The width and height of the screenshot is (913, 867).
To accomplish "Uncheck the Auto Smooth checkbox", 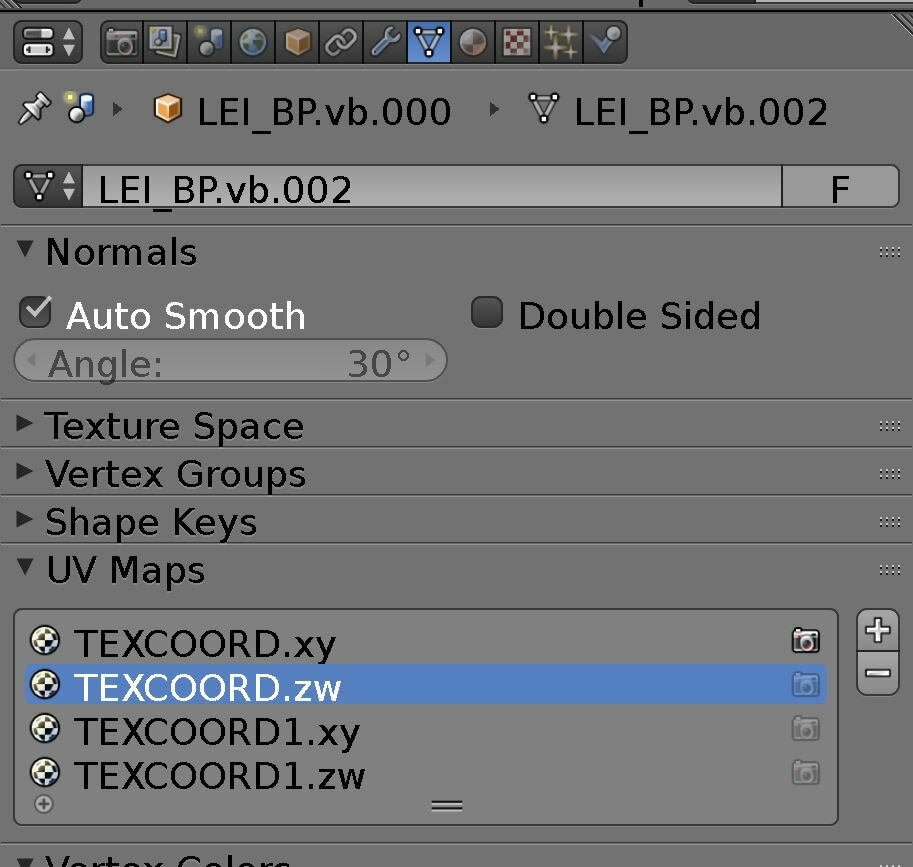I will (x=35, y=312).
